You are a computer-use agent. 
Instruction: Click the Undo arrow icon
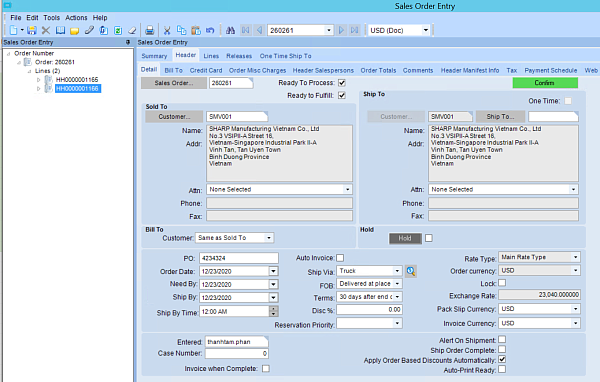click(210, 30)
